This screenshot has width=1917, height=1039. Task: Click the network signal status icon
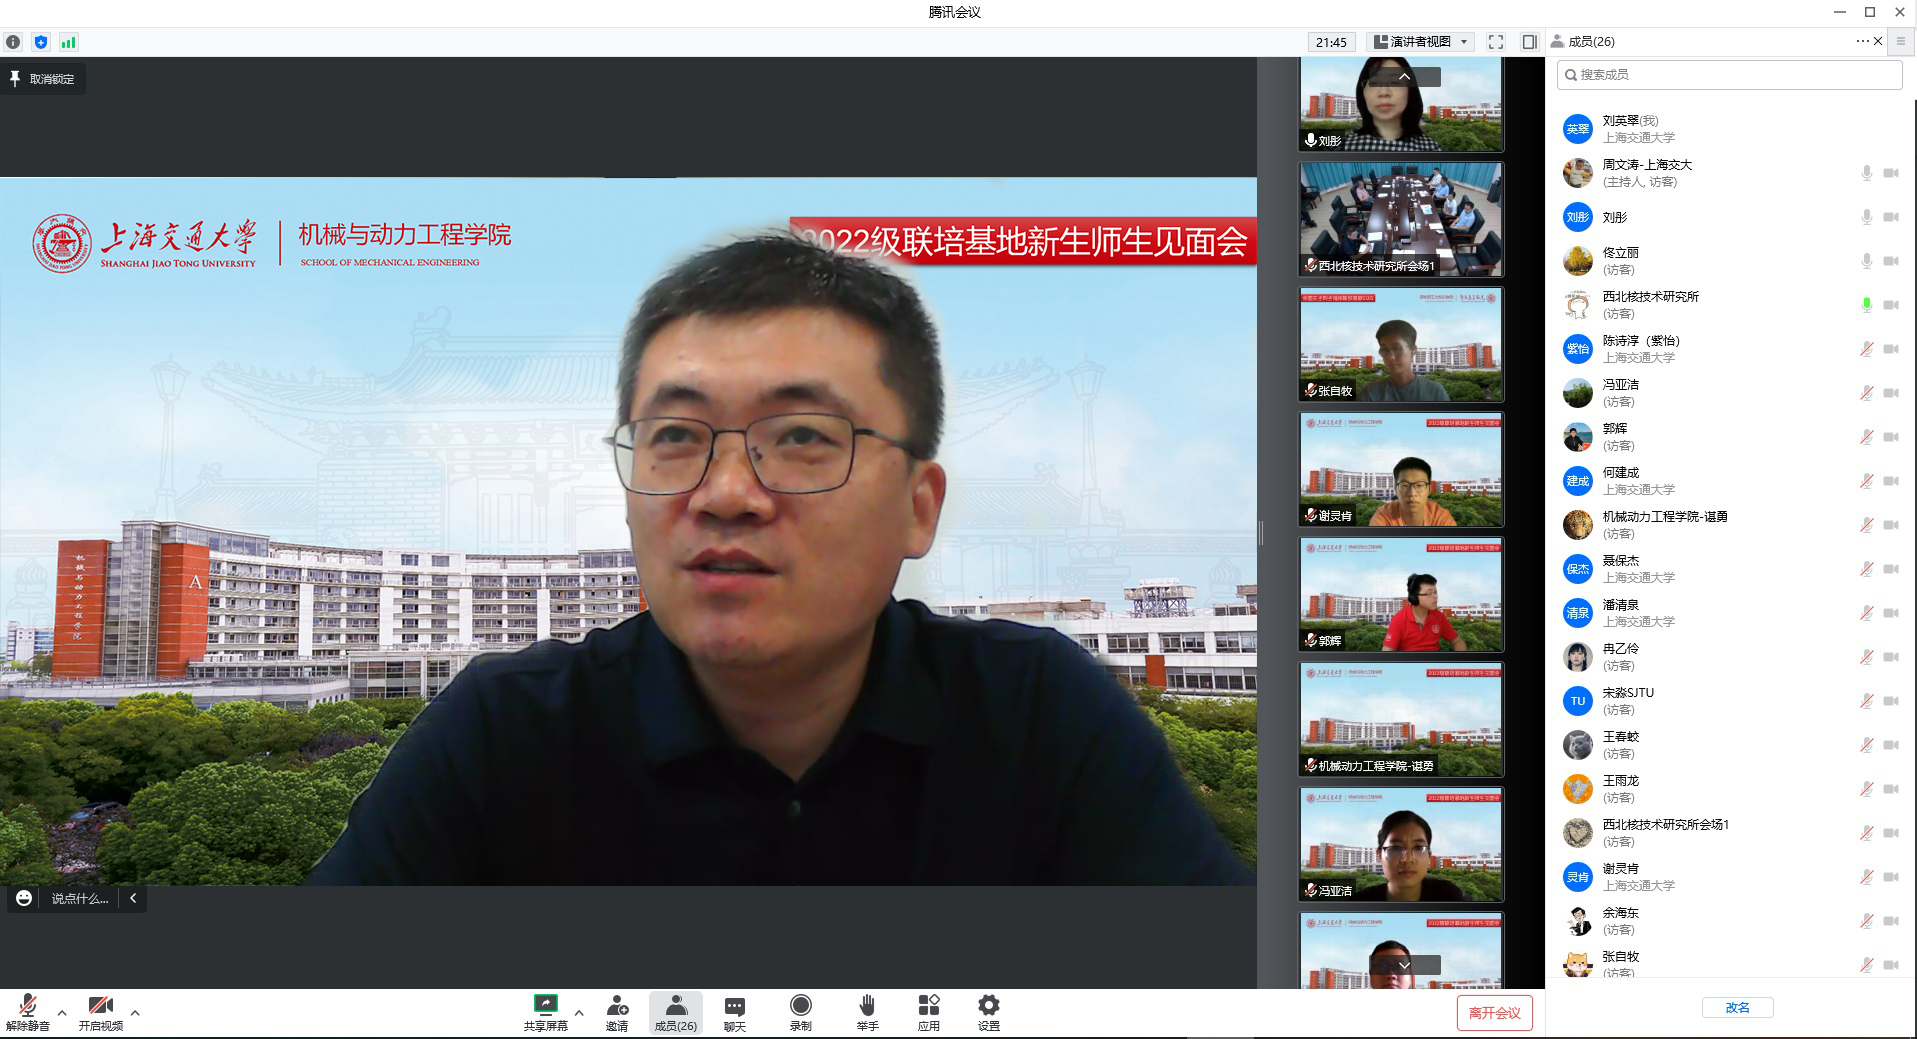coord(68,42)
